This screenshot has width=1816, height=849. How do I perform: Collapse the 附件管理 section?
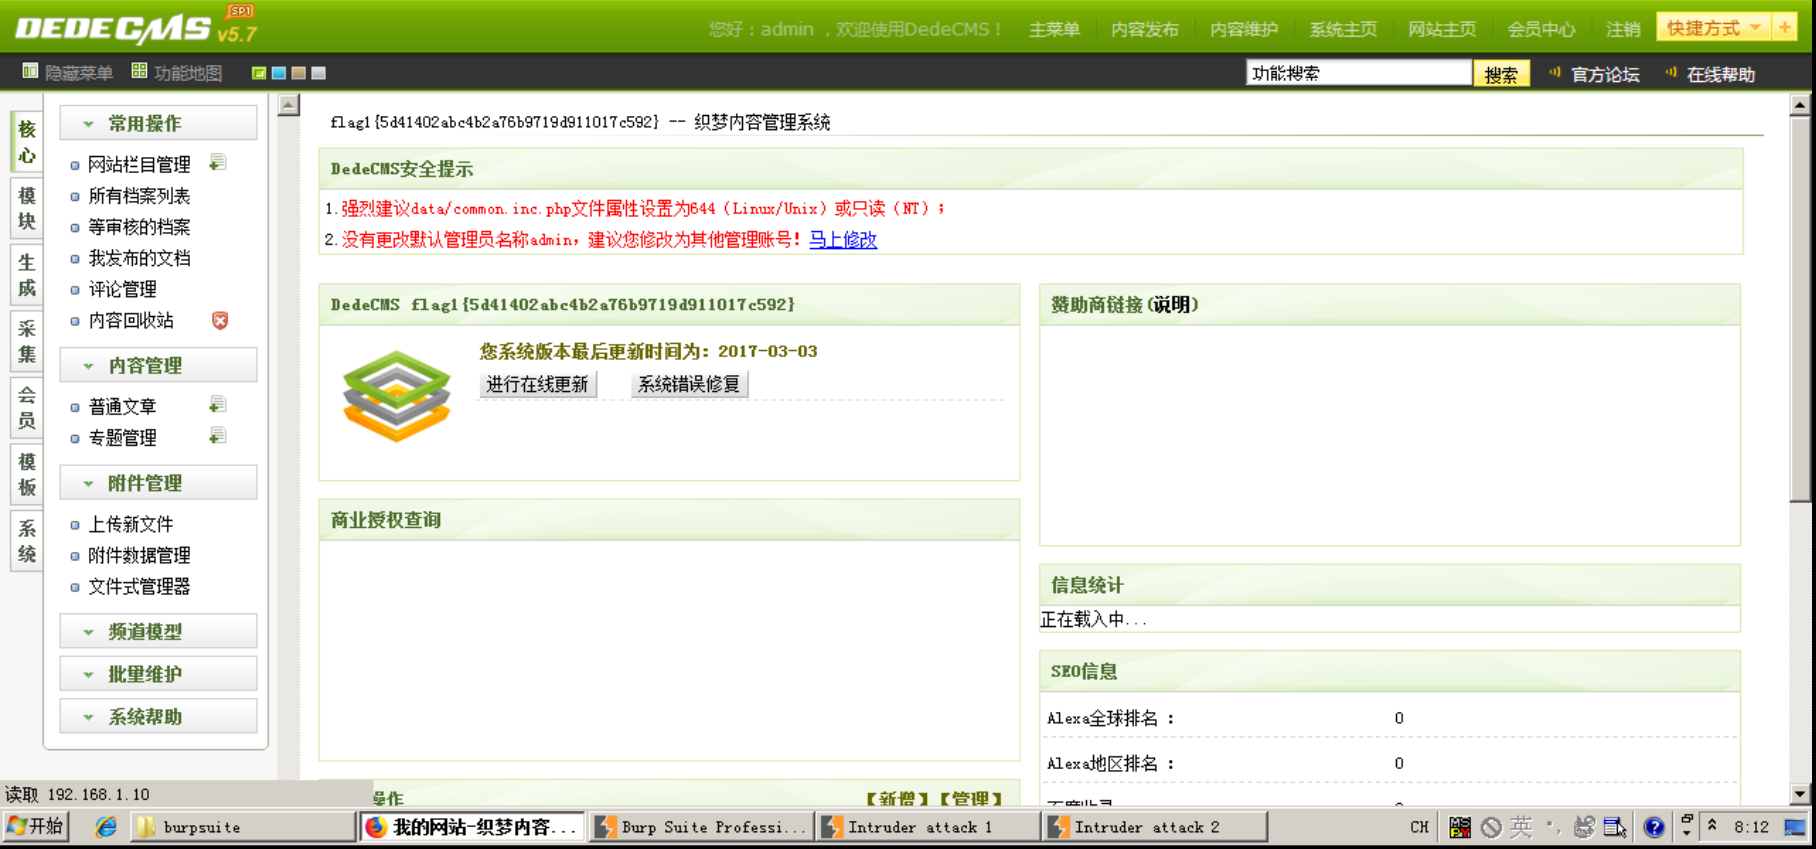tap(158, 483)
